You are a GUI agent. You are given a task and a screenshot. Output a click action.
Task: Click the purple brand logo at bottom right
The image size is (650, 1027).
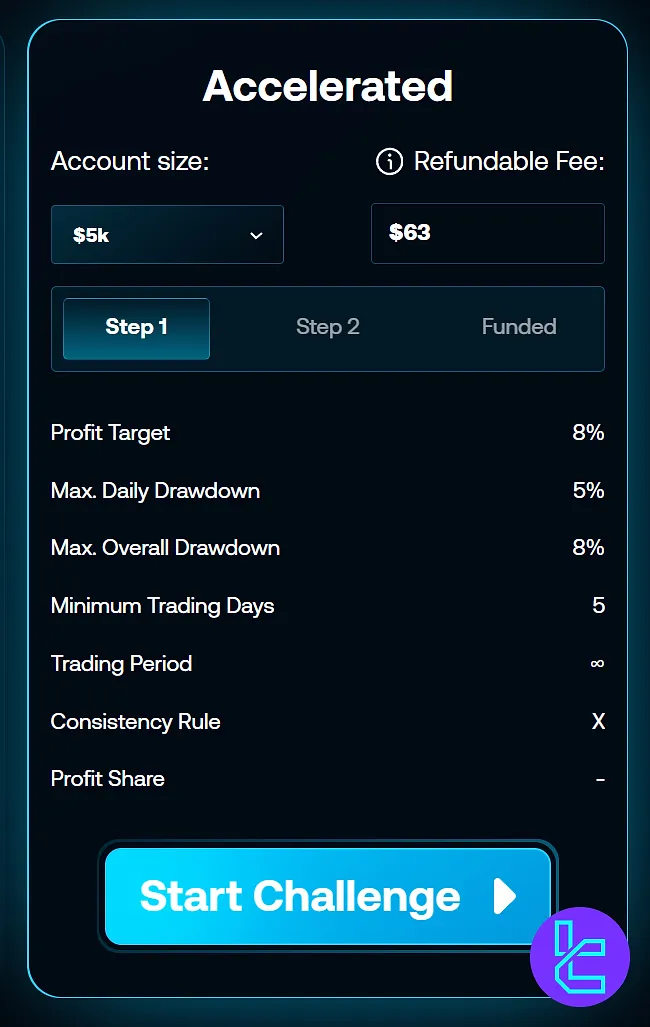click(x=580, y=956)
